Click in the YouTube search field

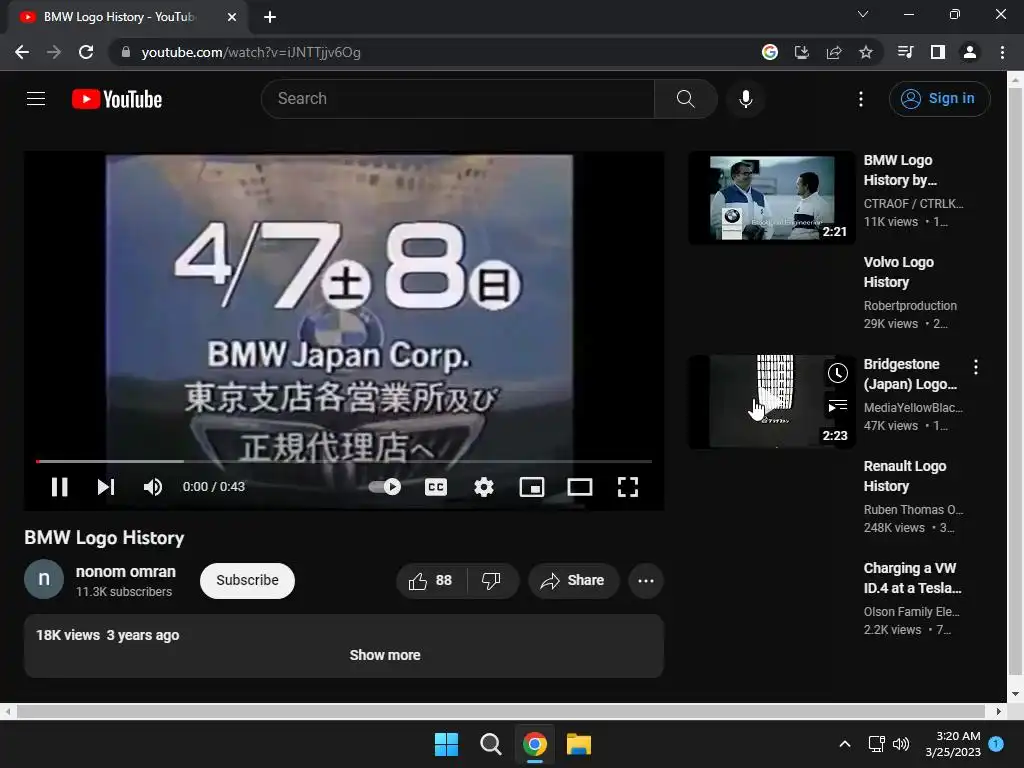[457, 99]
